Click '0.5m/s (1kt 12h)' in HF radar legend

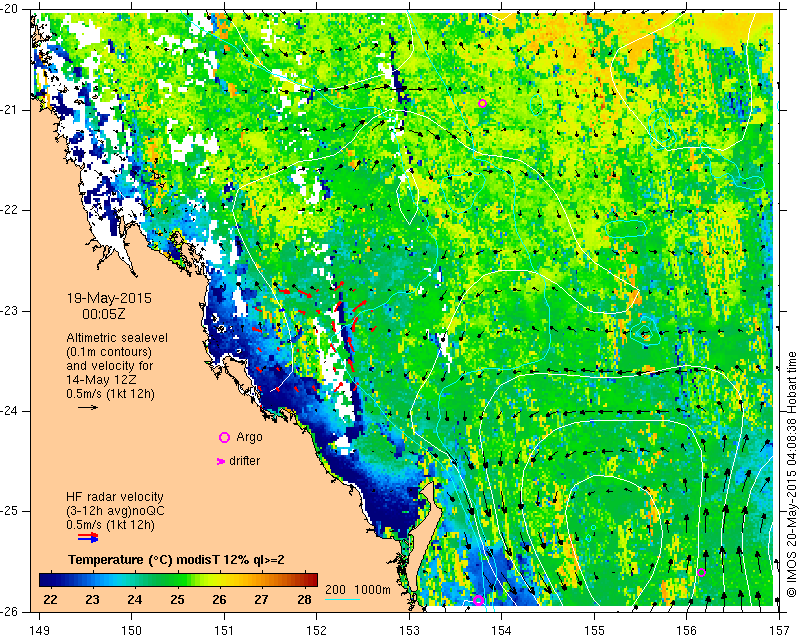[110, 525]
